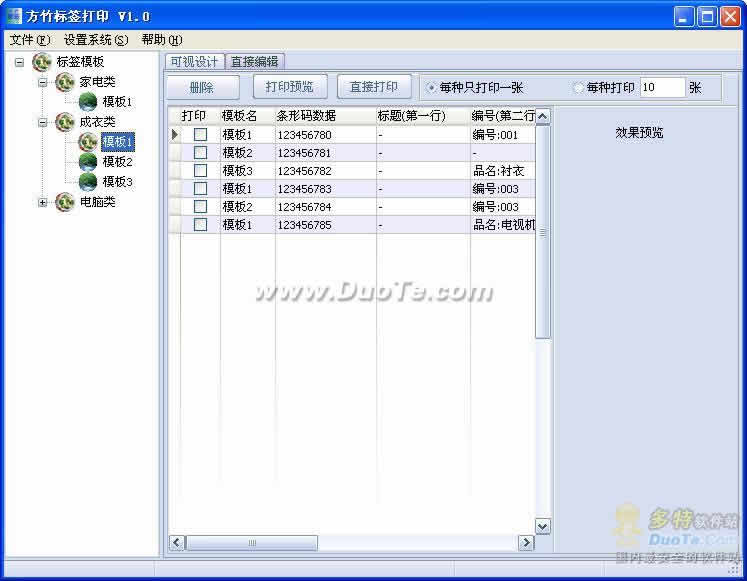Click the 家电类 category icon
747x581 pixels.
click(x=65, y=82)
